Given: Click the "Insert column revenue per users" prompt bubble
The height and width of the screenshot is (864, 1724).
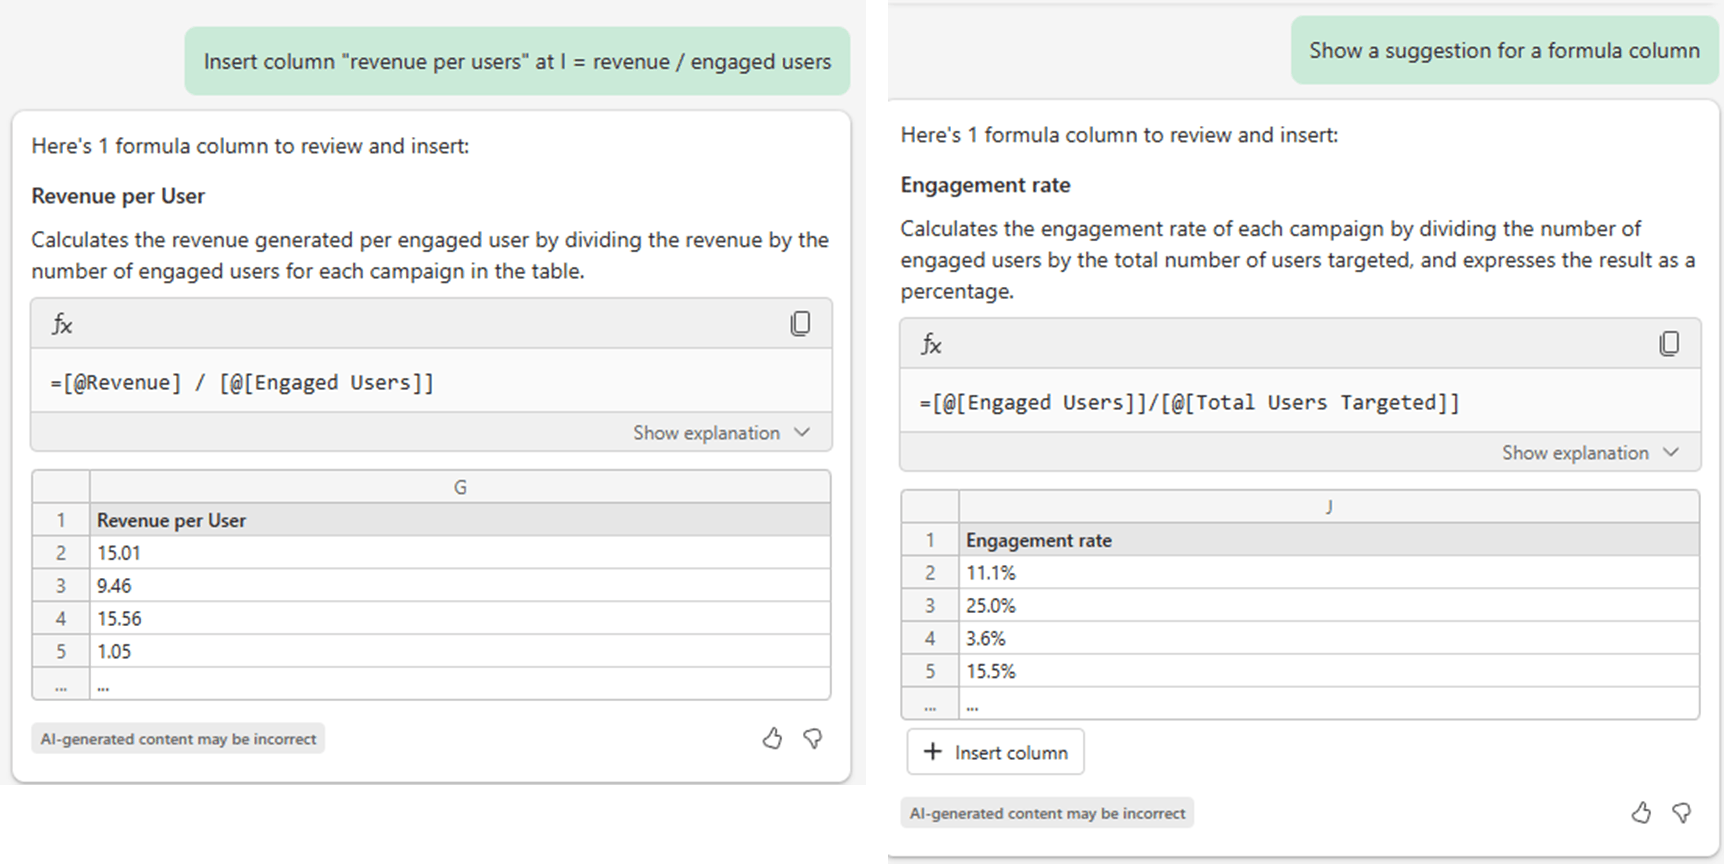Looking at the screenshot, I should click(x=517, y=62).
